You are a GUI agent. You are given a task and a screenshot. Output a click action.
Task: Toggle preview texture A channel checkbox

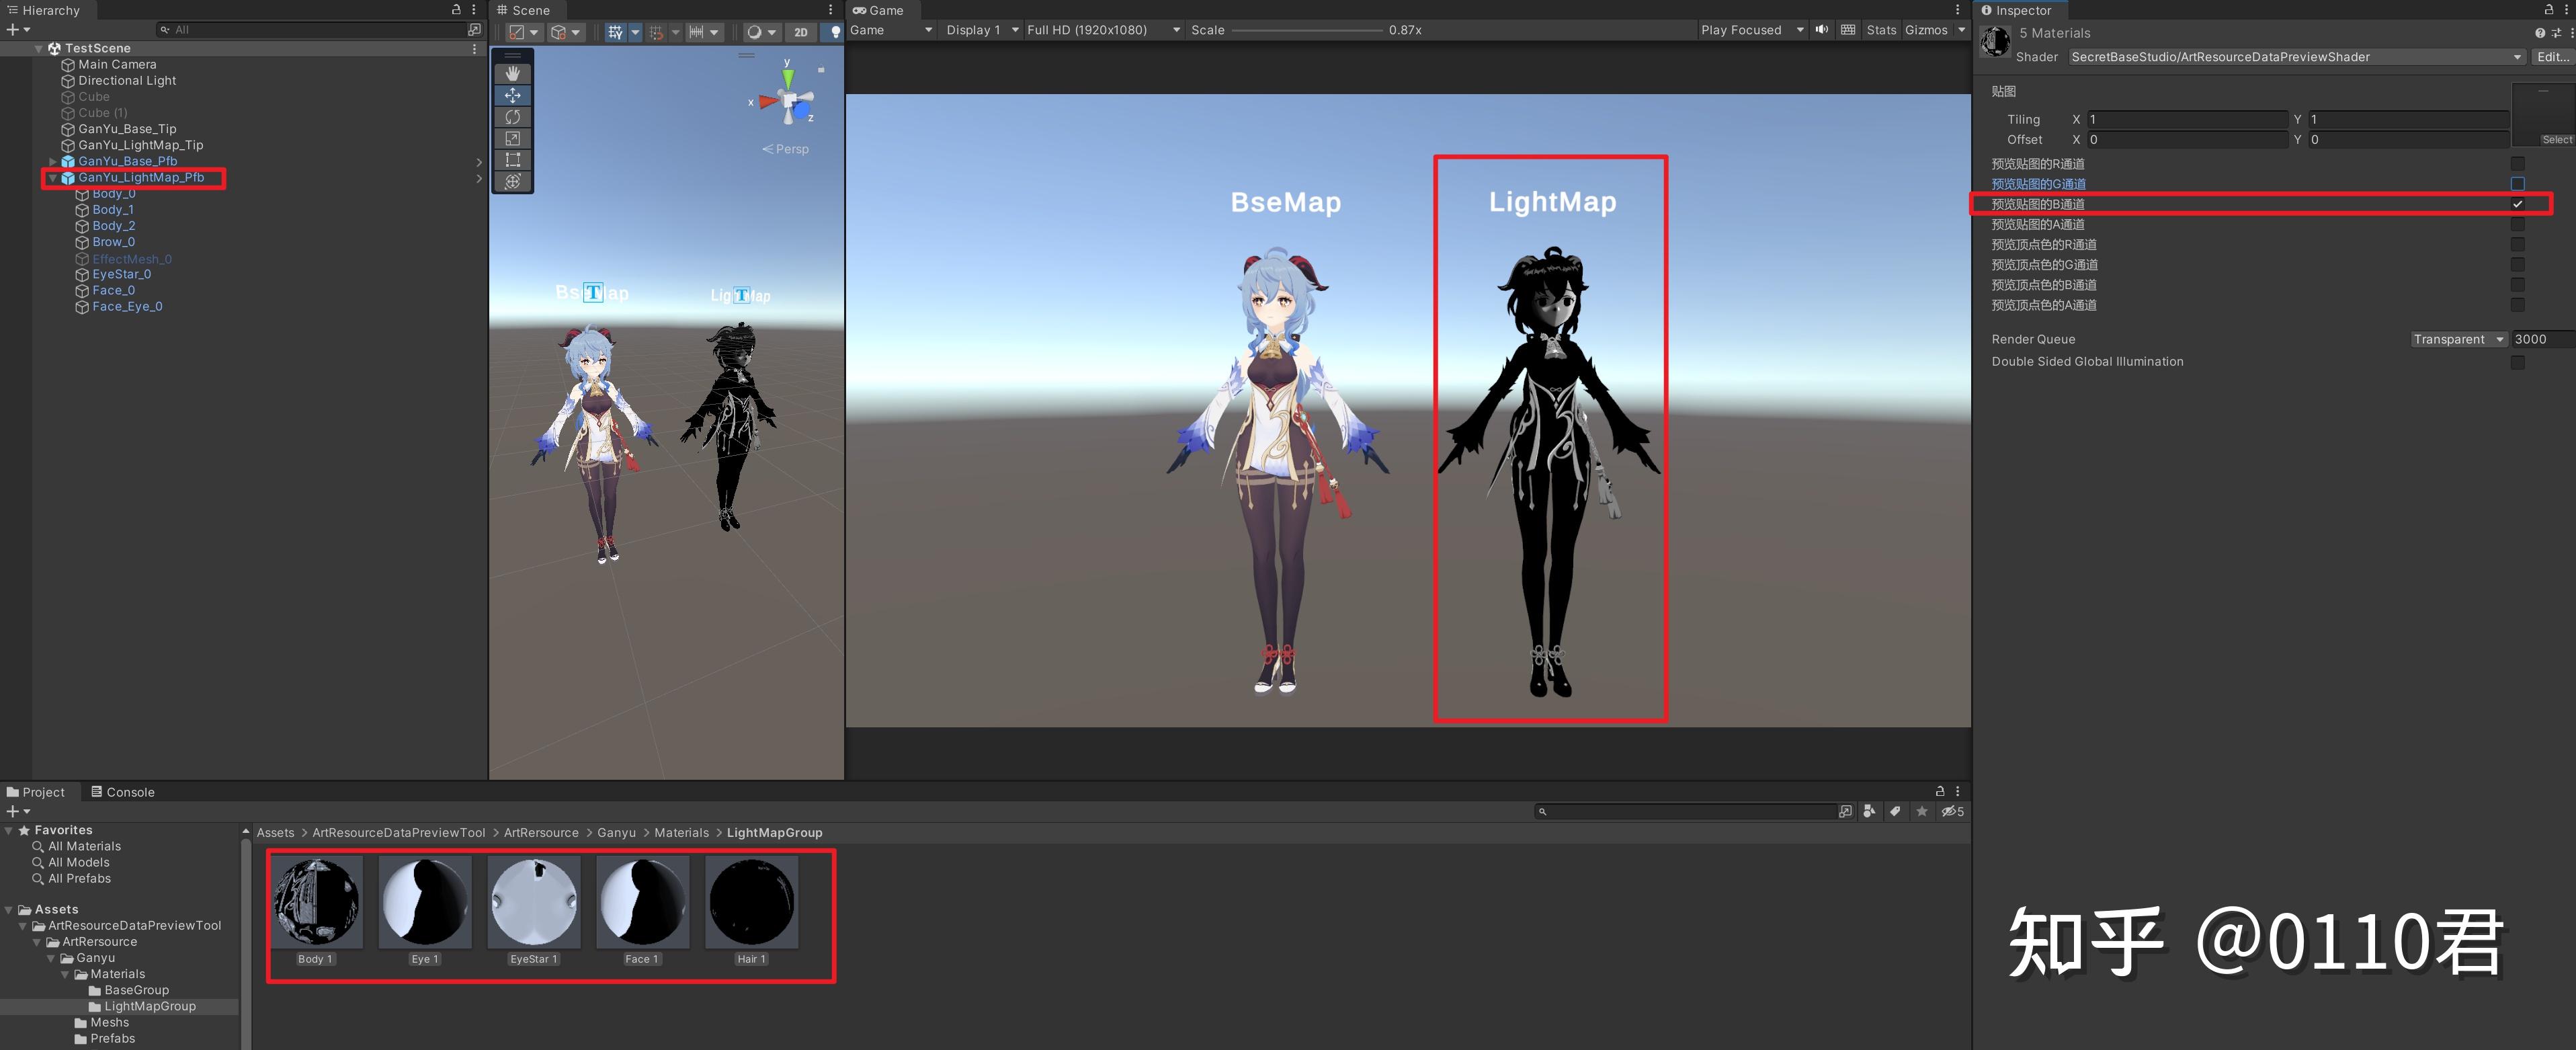(2518, 225)
